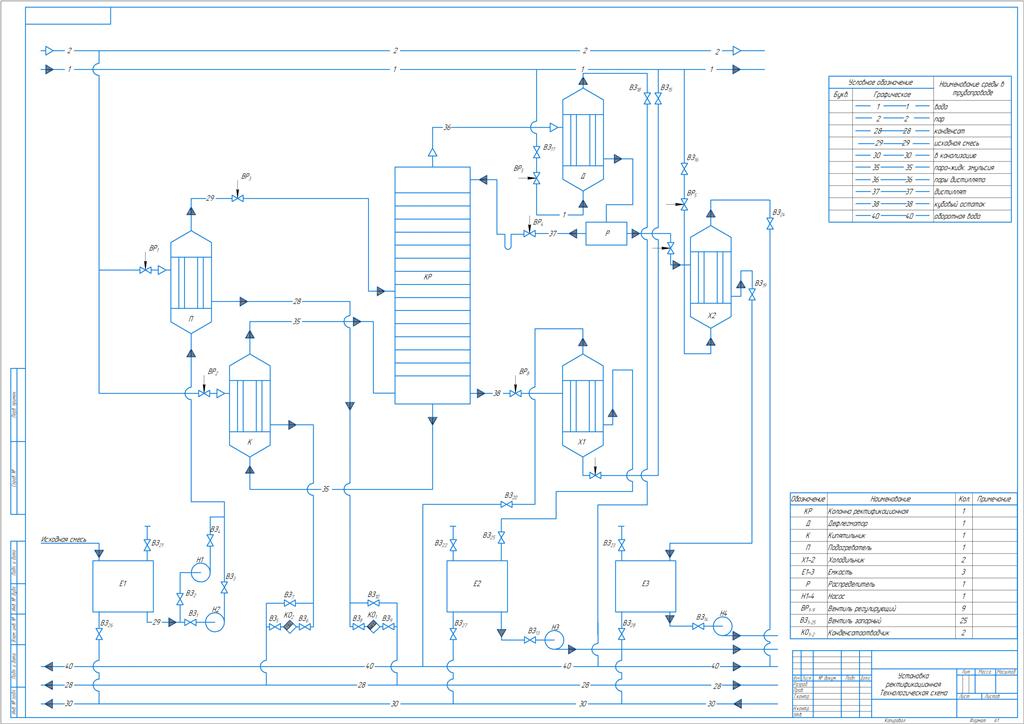The width and height of the screenshot is (1024, 724).
Task: Select the valve just before pump Н3
Action: click(530, 640)
